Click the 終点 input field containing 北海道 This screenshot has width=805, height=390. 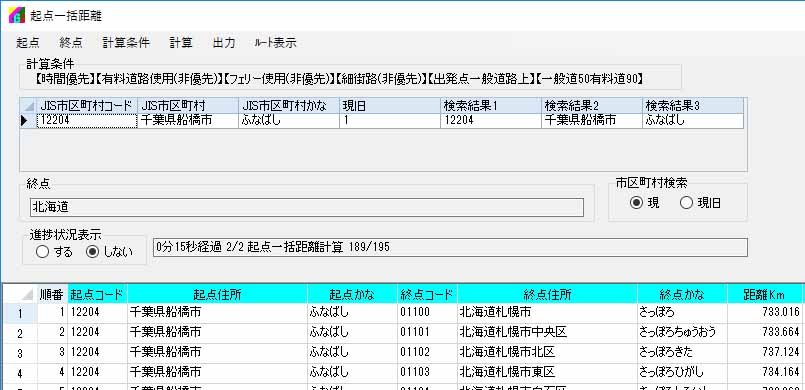click(306, 207)
